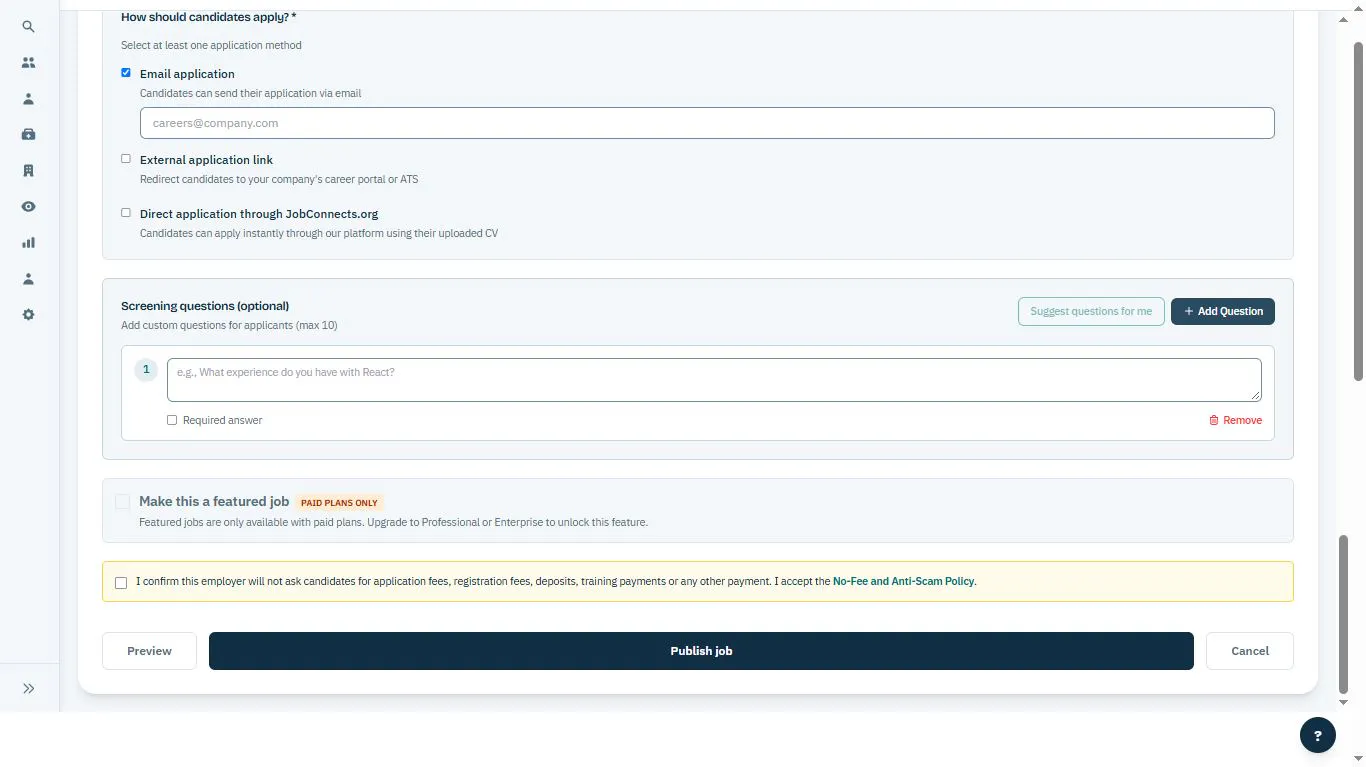Screen dimensions: 1366x767
Task: Click Suggest questions for me
Action: pos(1091,311)
